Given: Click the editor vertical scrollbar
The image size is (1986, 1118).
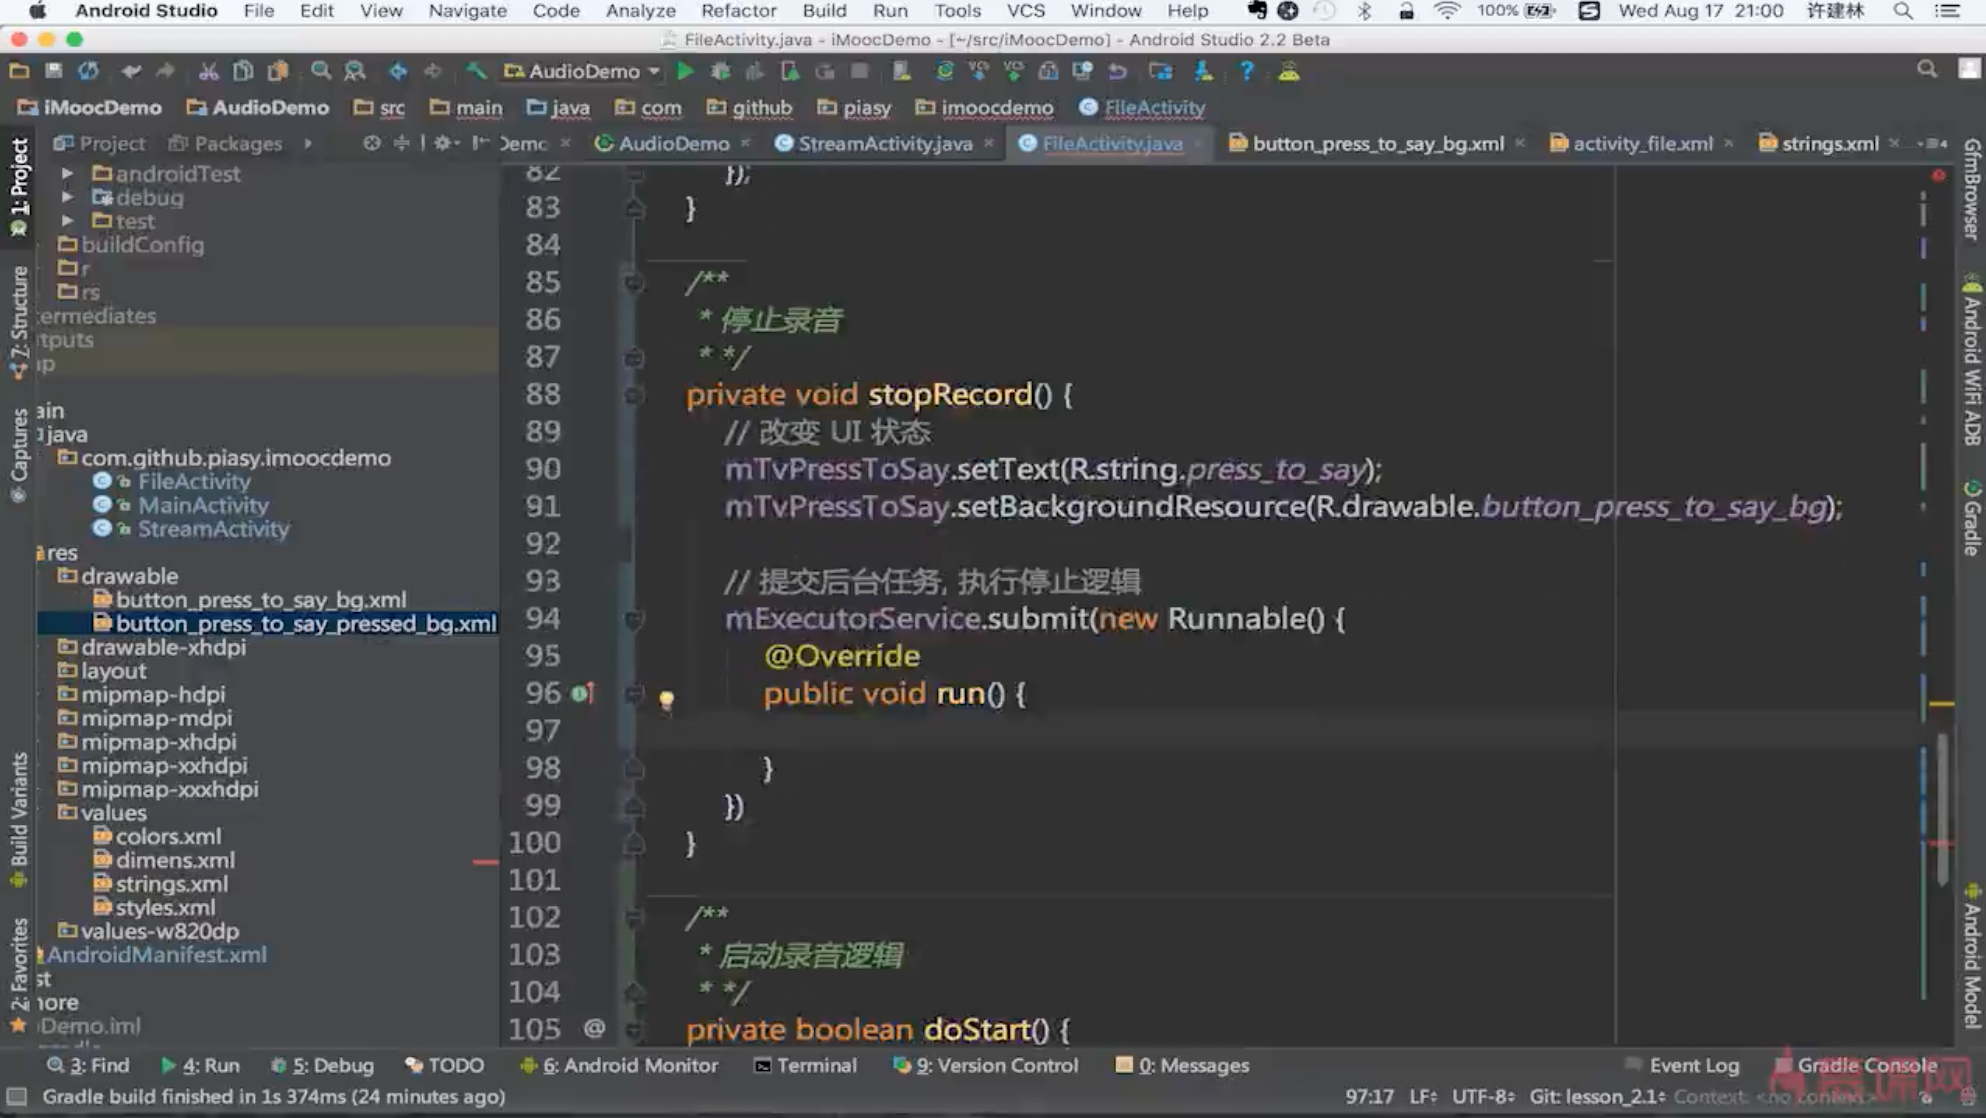Looking at the screenshot, I should click(1942, 810).
